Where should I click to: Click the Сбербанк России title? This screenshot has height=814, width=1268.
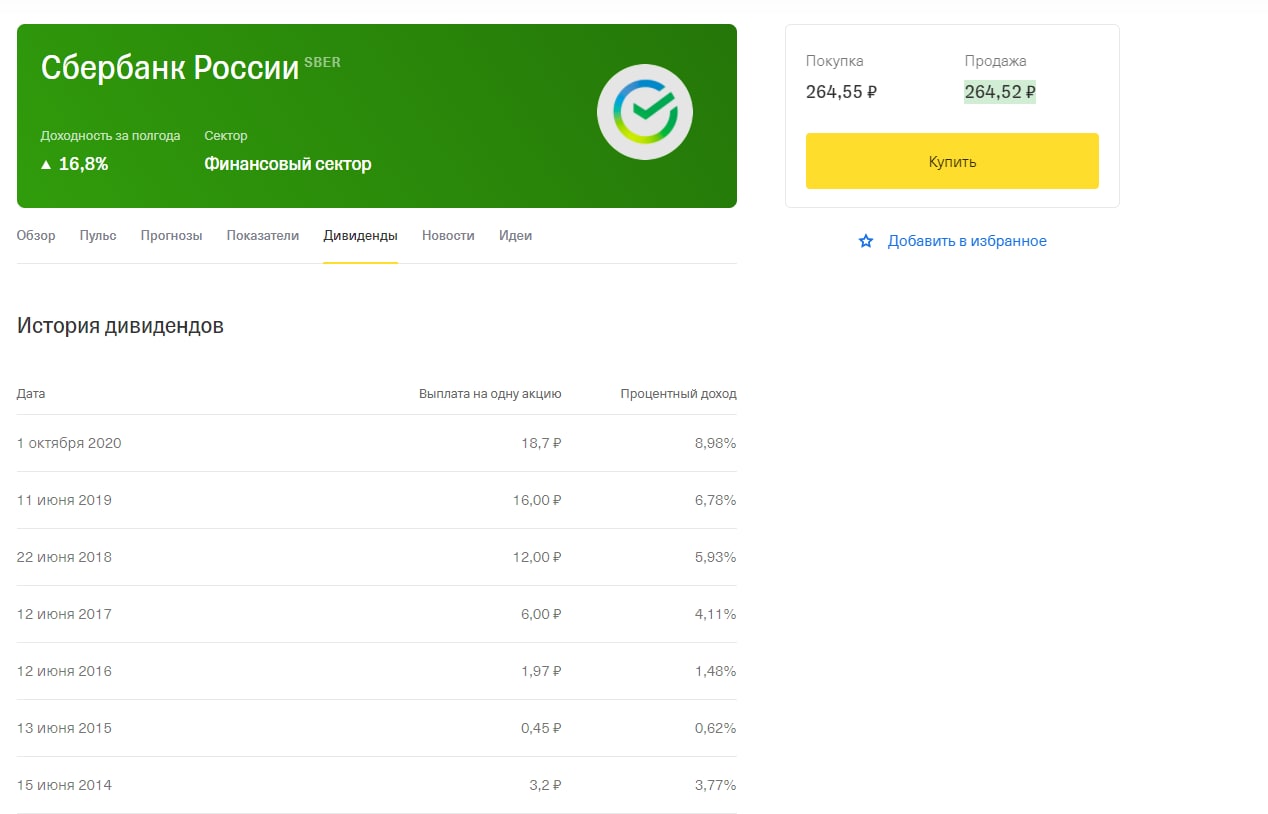coord(170,68)
